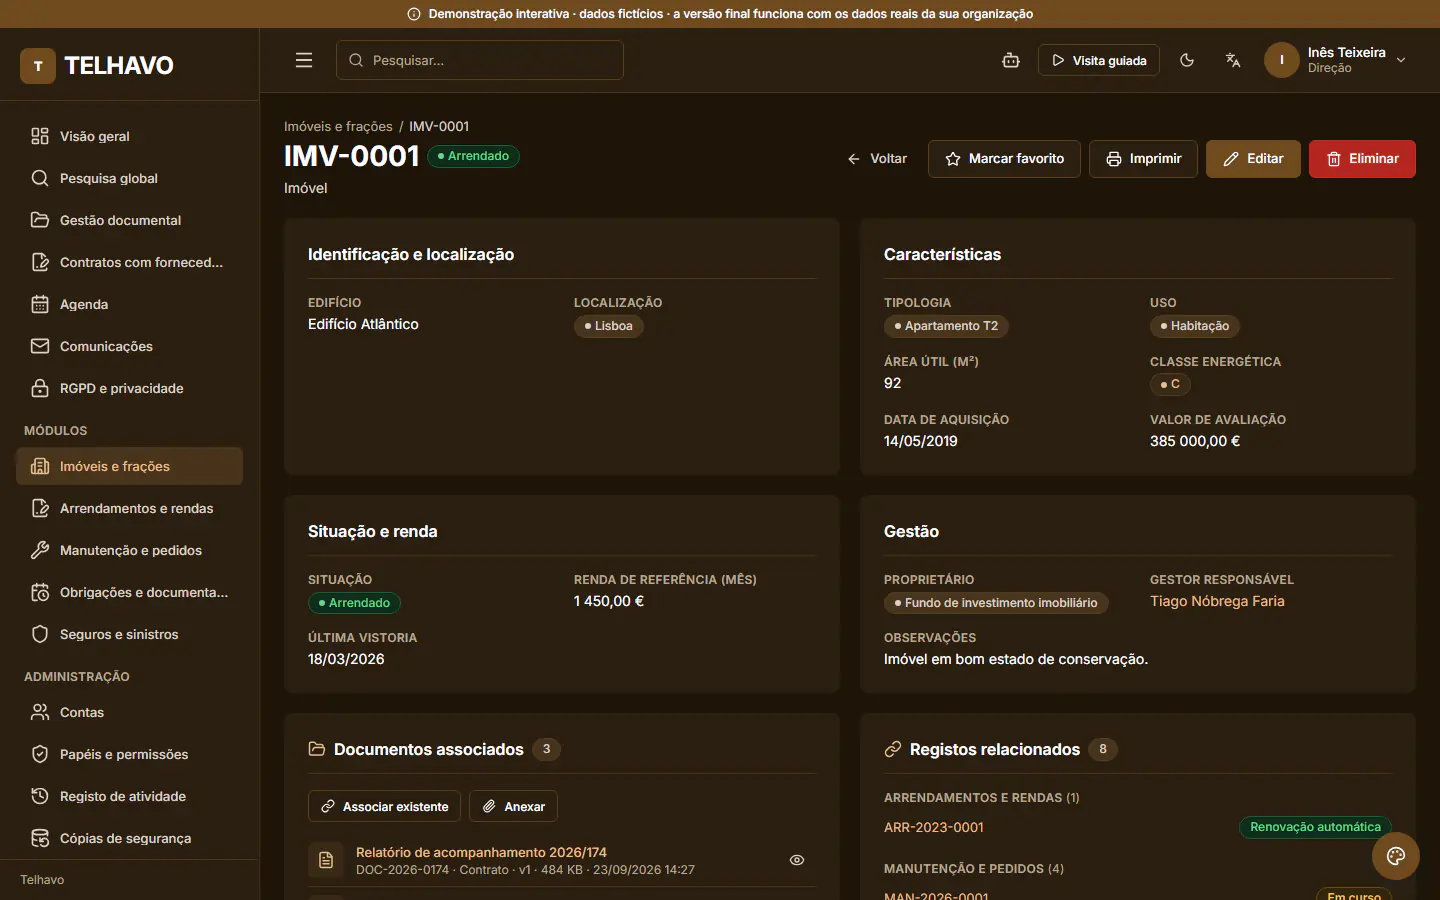Screen dimensions: 1440x900
Task: Click the Telhavo logo icon
Action: pyautogui.click(x=38, y=66)
